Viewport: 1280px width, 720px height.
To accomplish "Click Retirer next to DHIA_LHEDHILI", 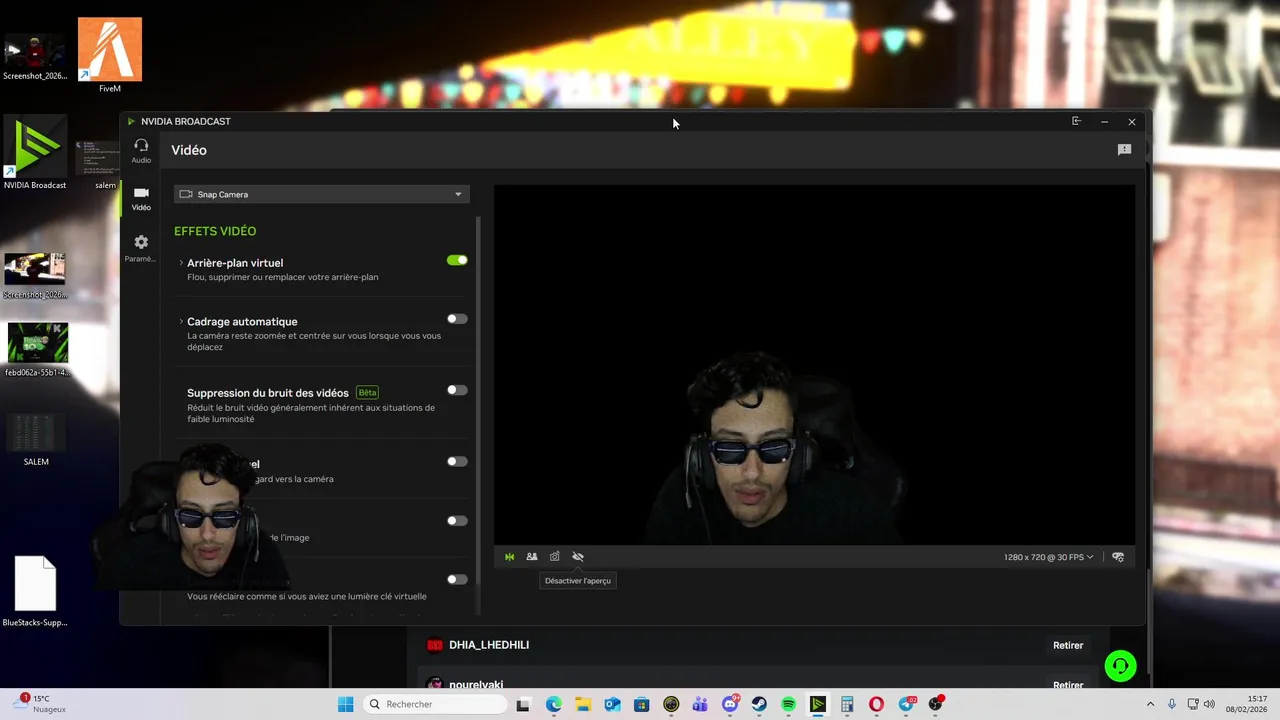I will coord(1068,646).
